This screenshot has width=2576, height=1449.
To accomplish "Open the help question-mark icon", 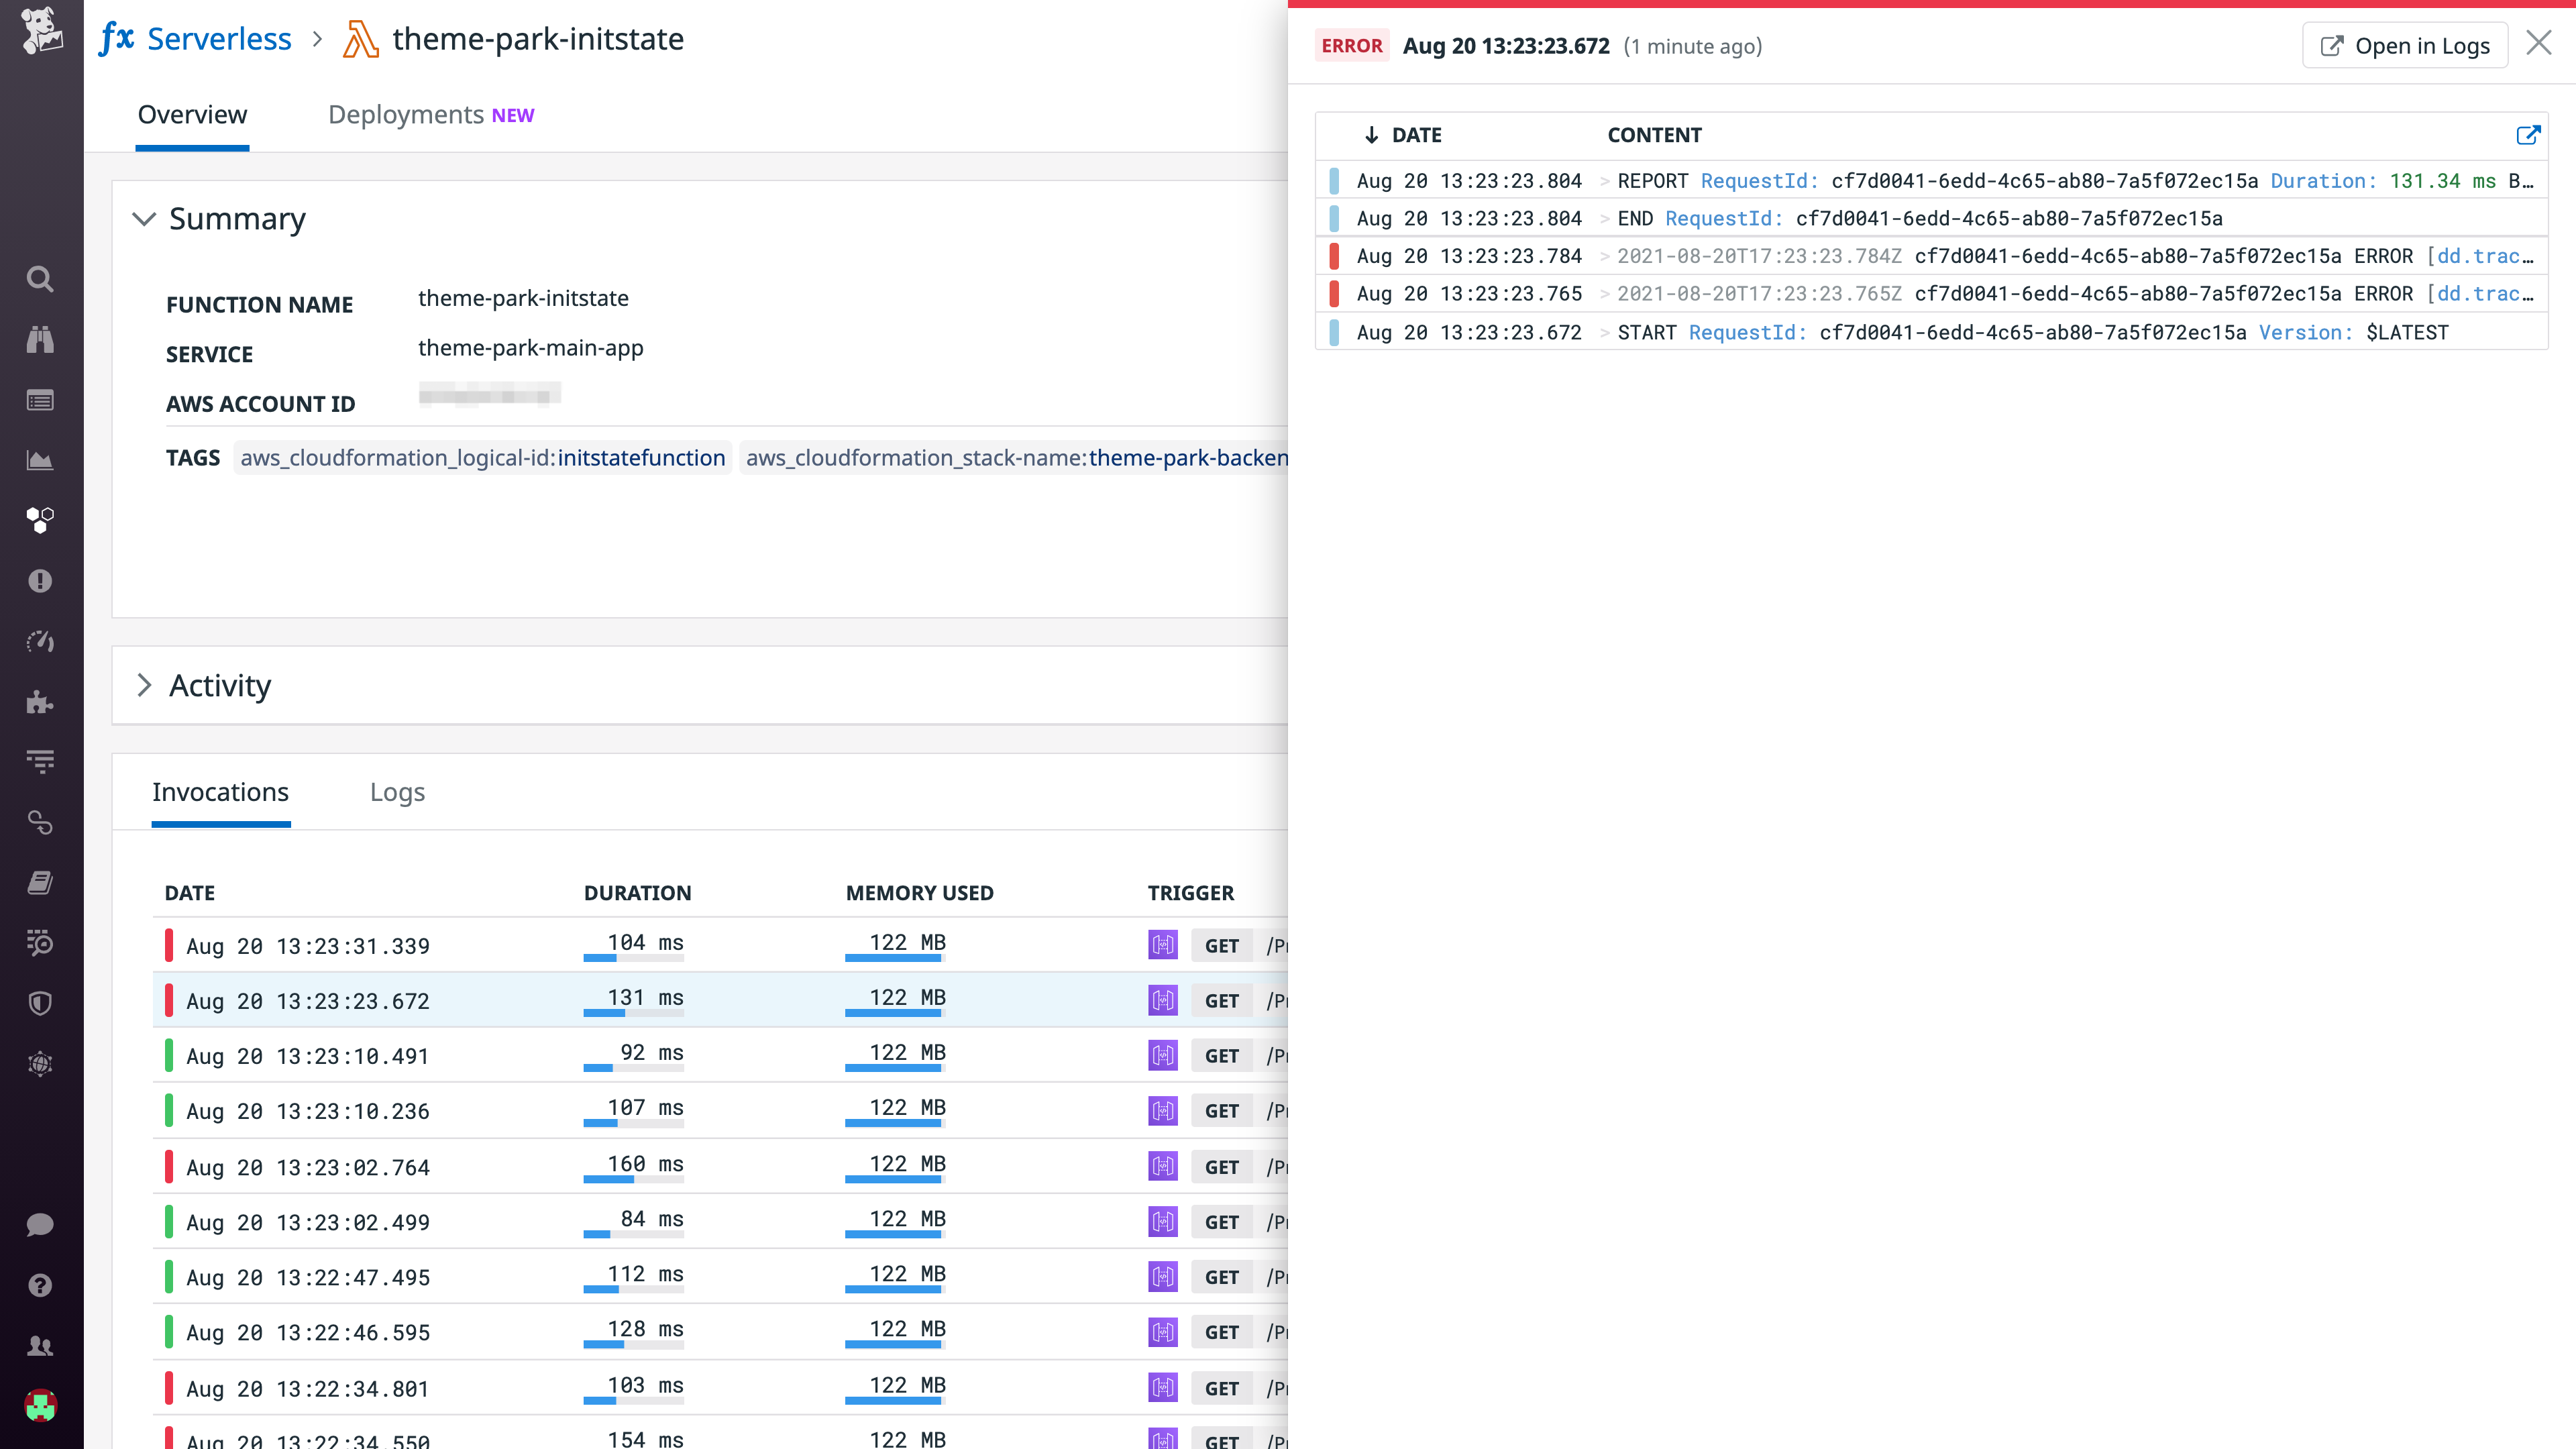I will [x=40, y=1285].
